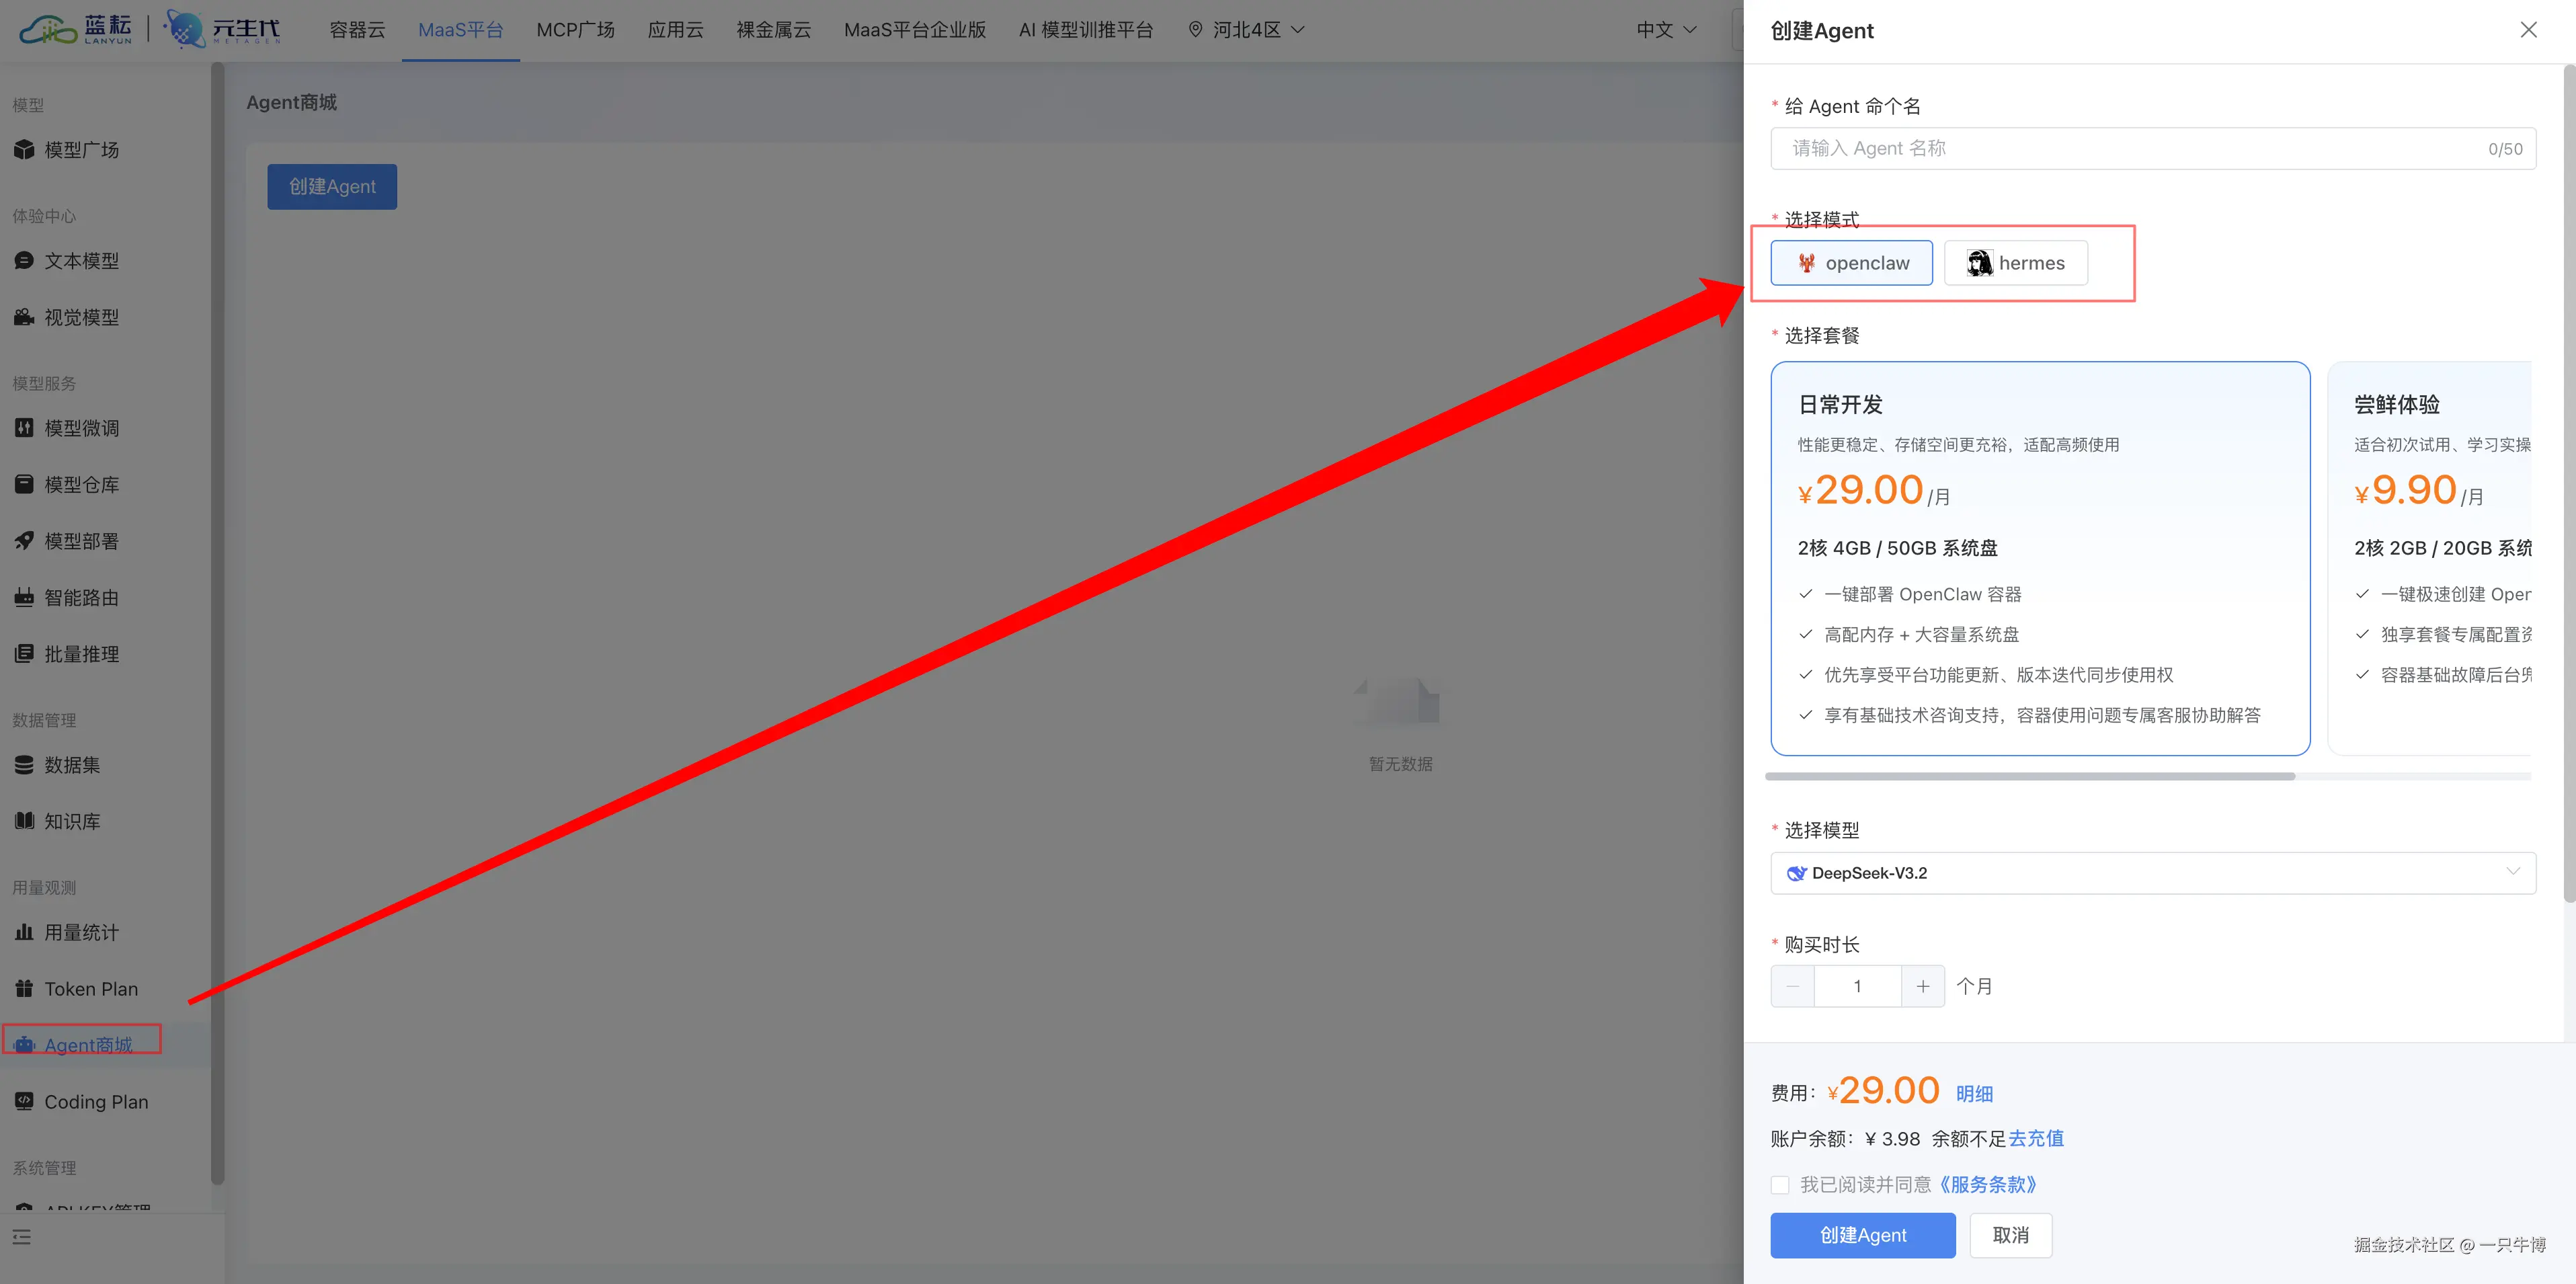Click the Coding Plan code icon

[24, 1101]
